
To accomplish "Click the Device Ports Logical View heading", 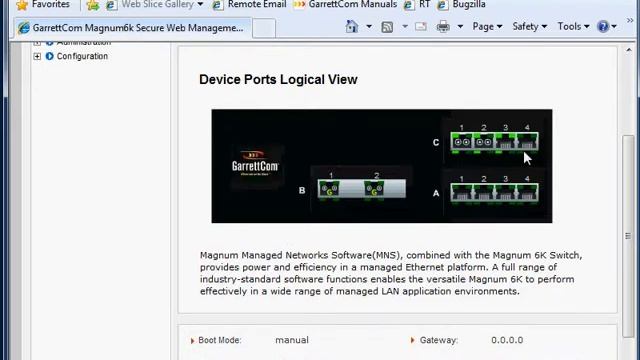I will tap(278, 79).
